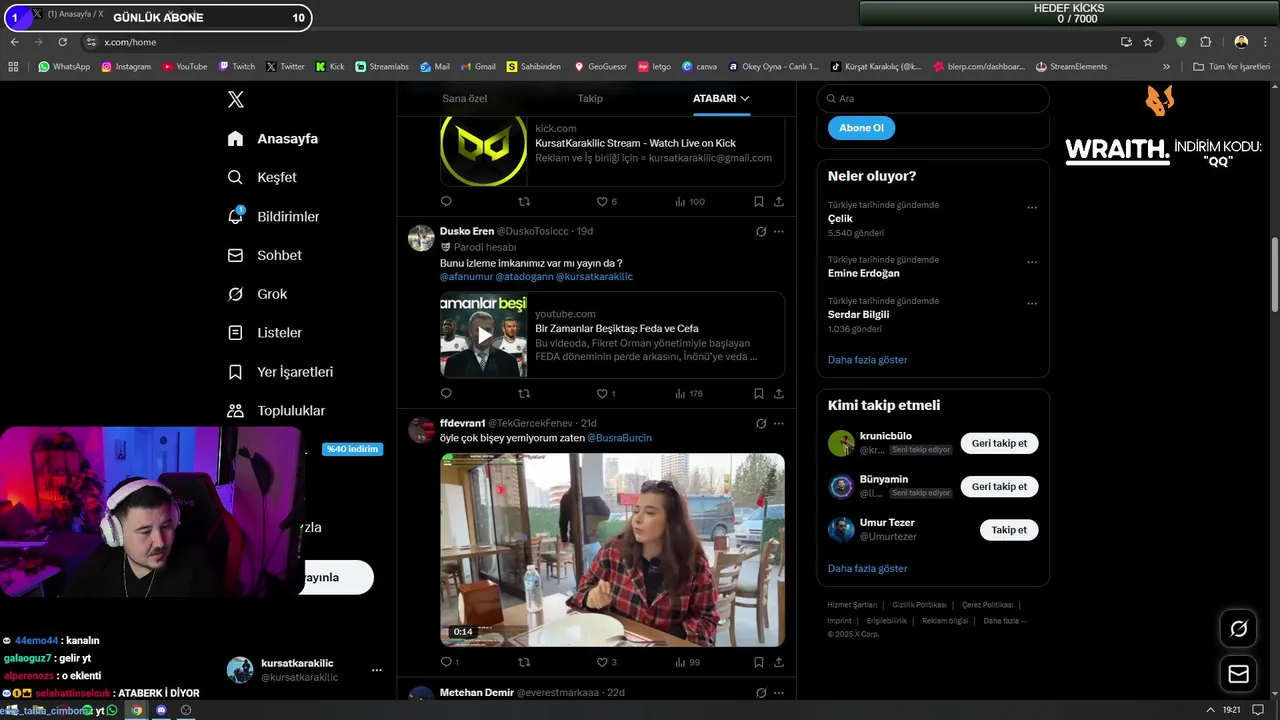Reply to the Dusko Eren post
The width and height of the screenshot is (1280, 720).
(446, 393)
